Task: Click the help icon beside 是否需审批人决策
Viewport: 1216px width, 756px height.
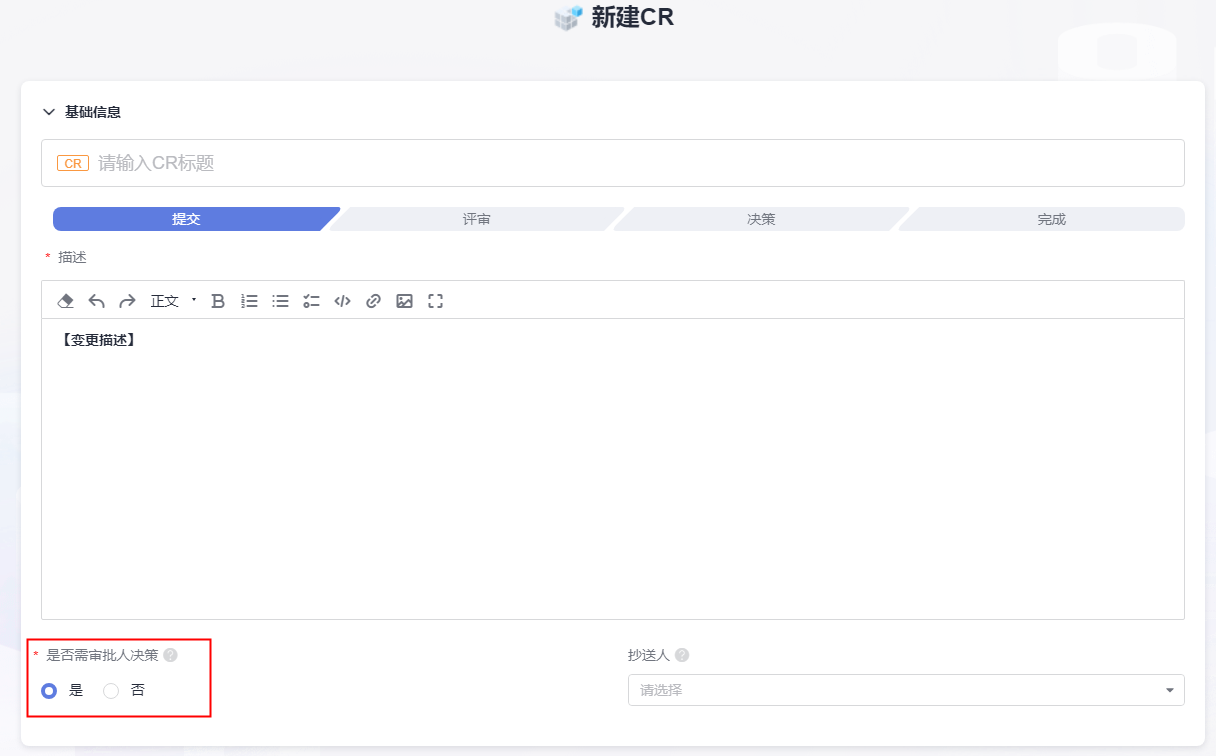Action: click(170, 655)
